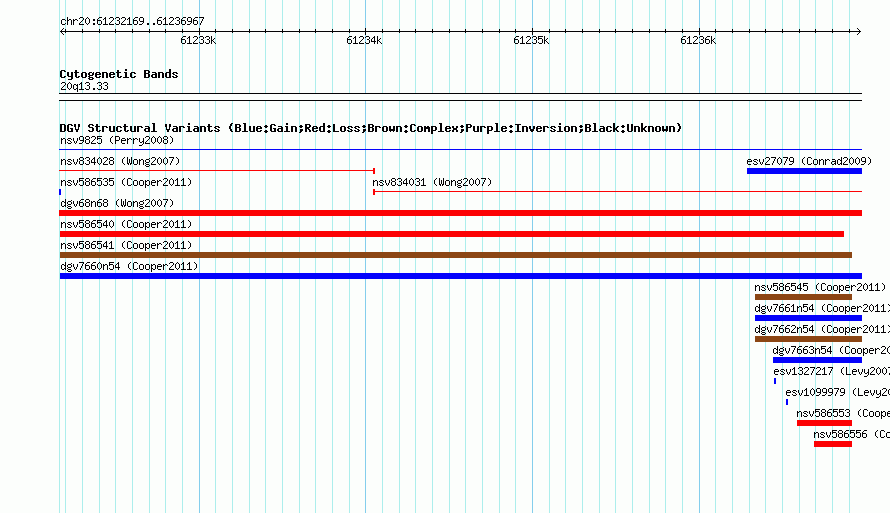Select the nsv834031 thin red line

[x=618, y=192]
